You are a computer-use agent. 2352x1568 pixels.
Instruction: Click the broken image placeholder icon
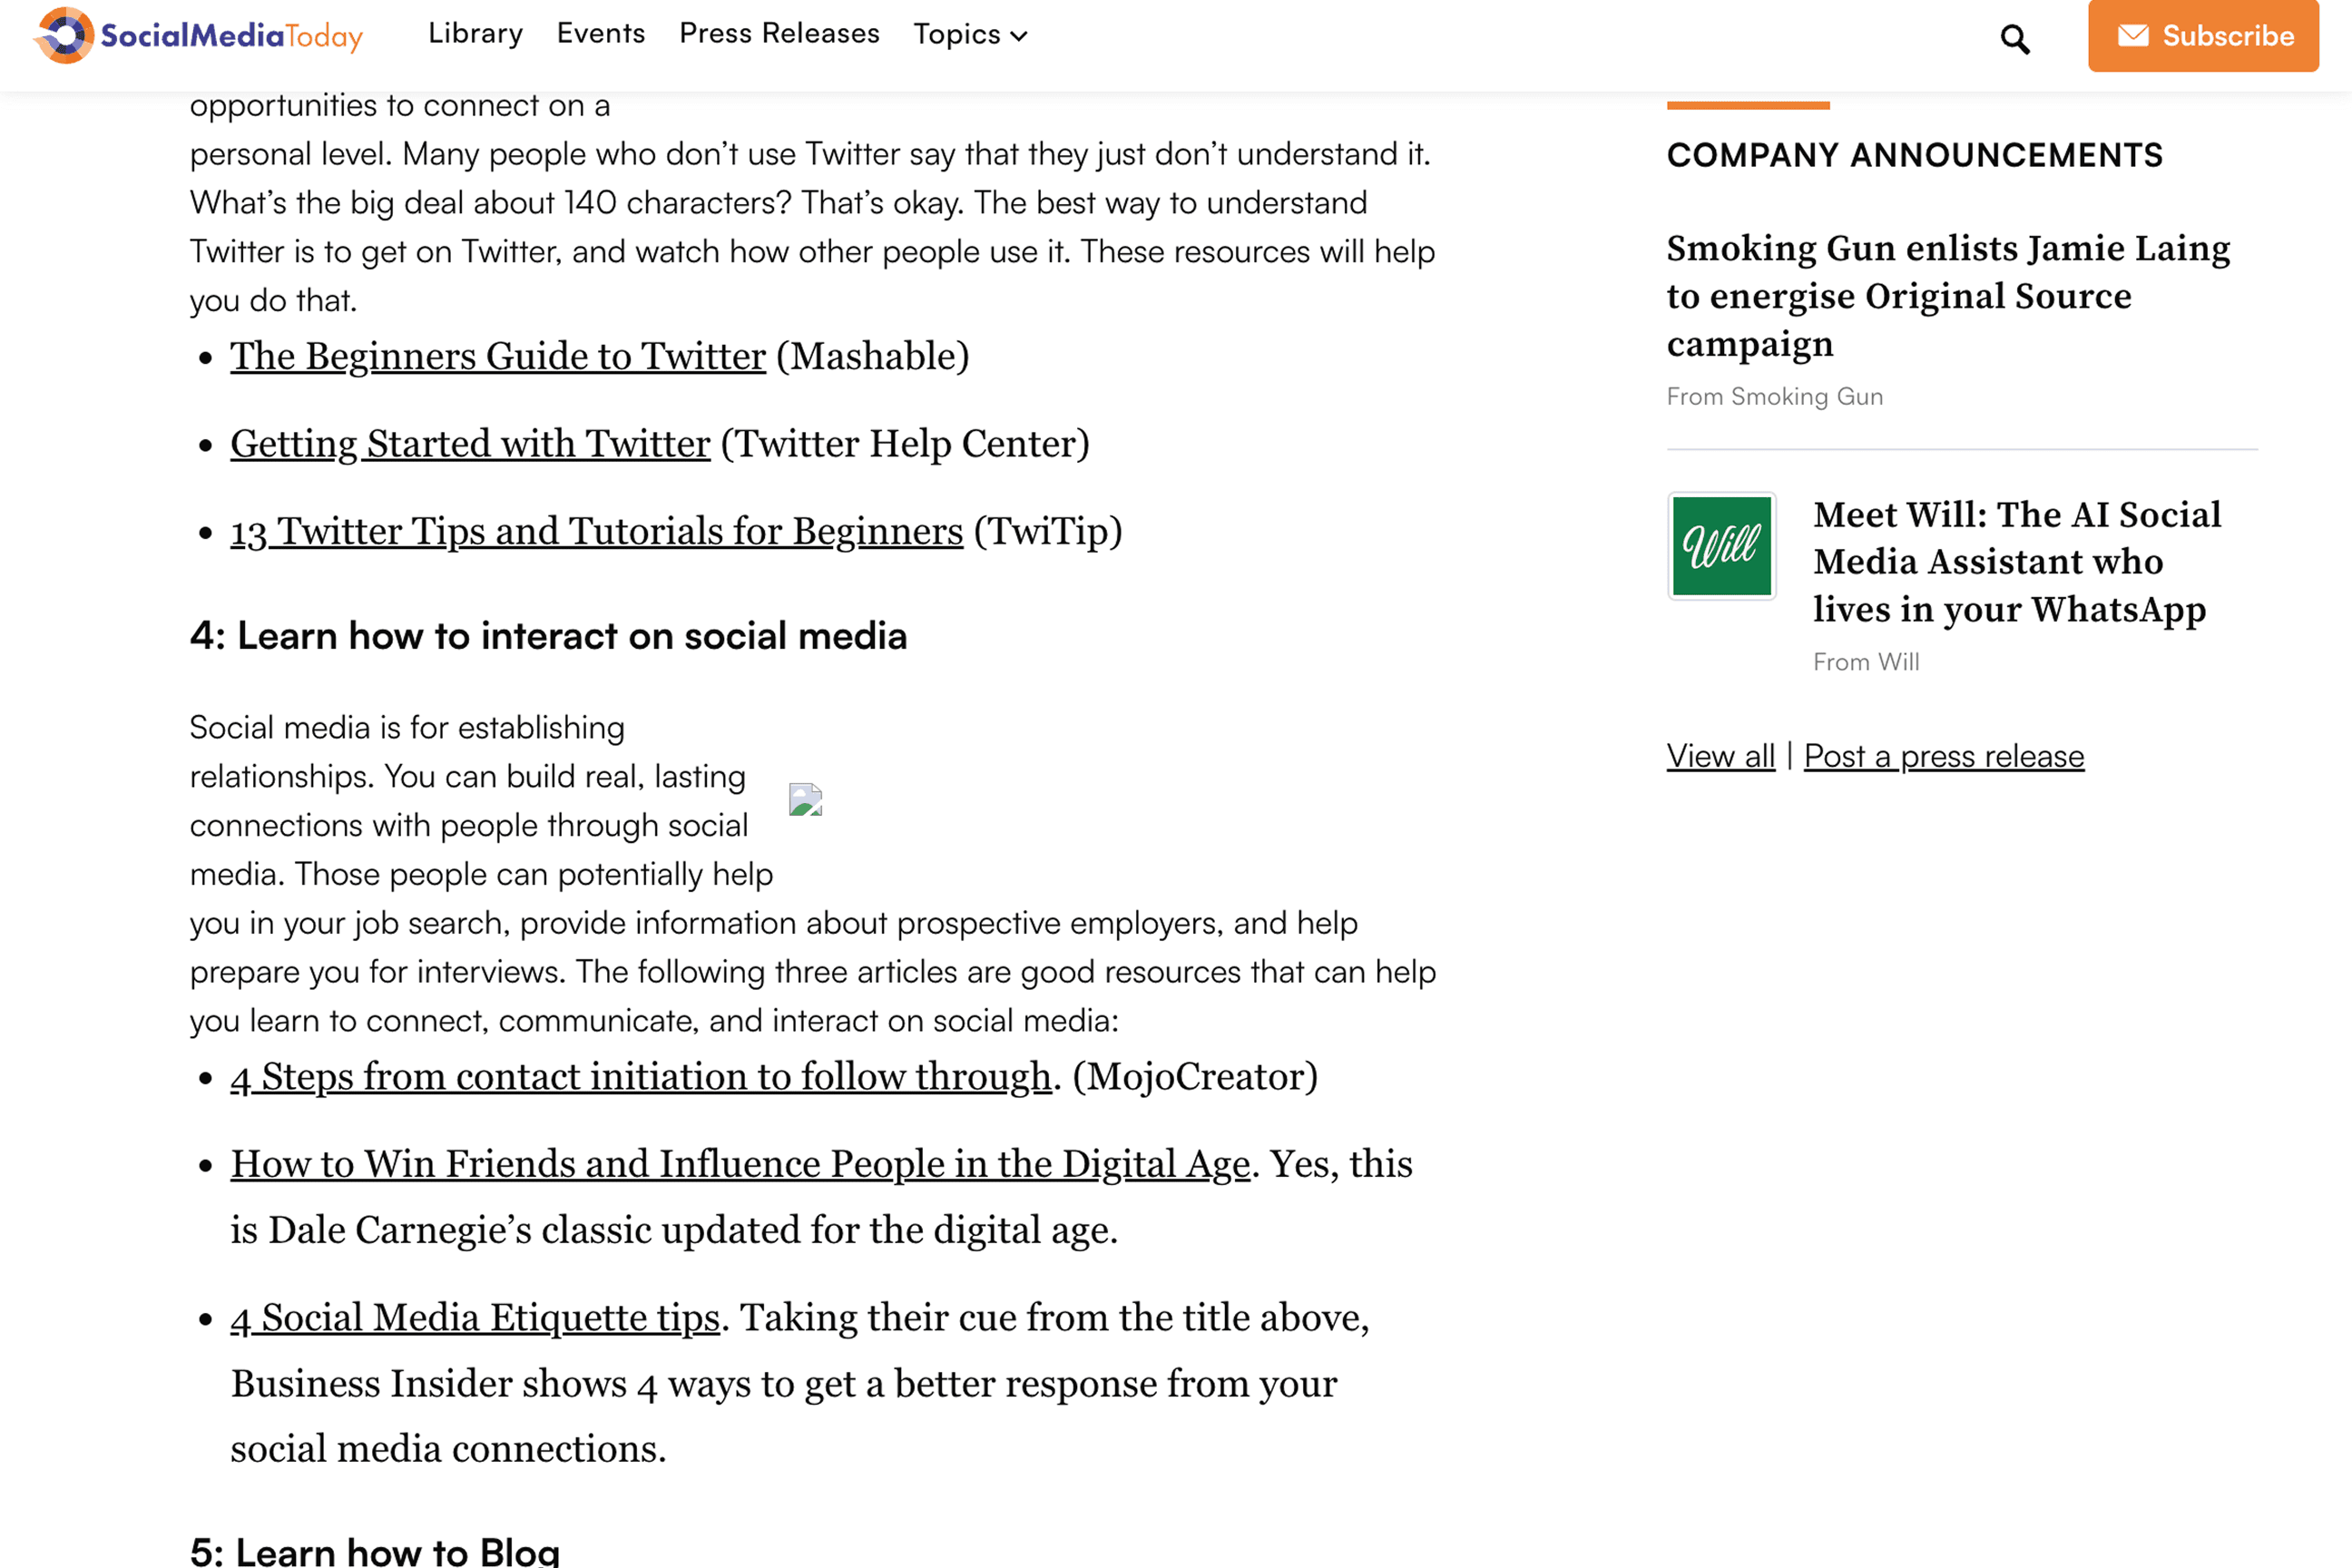[805, 800]
